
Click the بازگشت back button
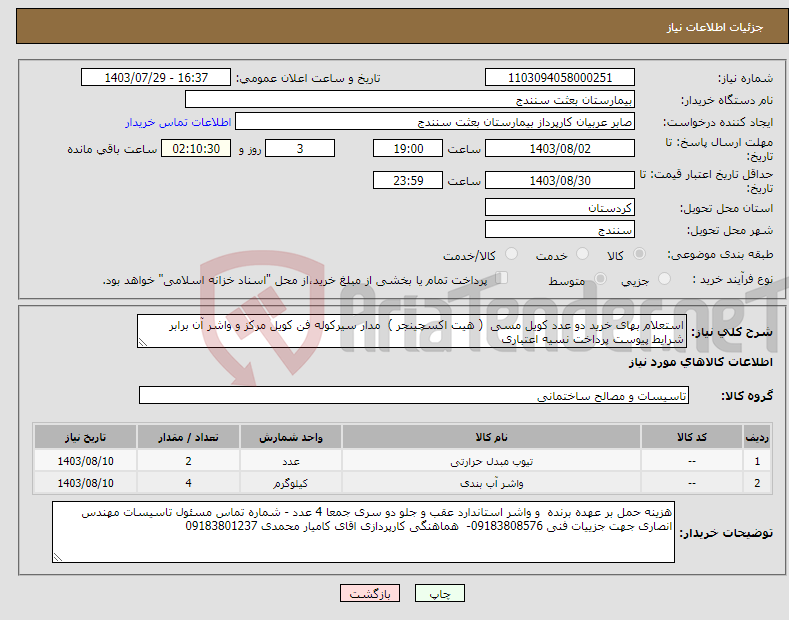pos(370,594)
